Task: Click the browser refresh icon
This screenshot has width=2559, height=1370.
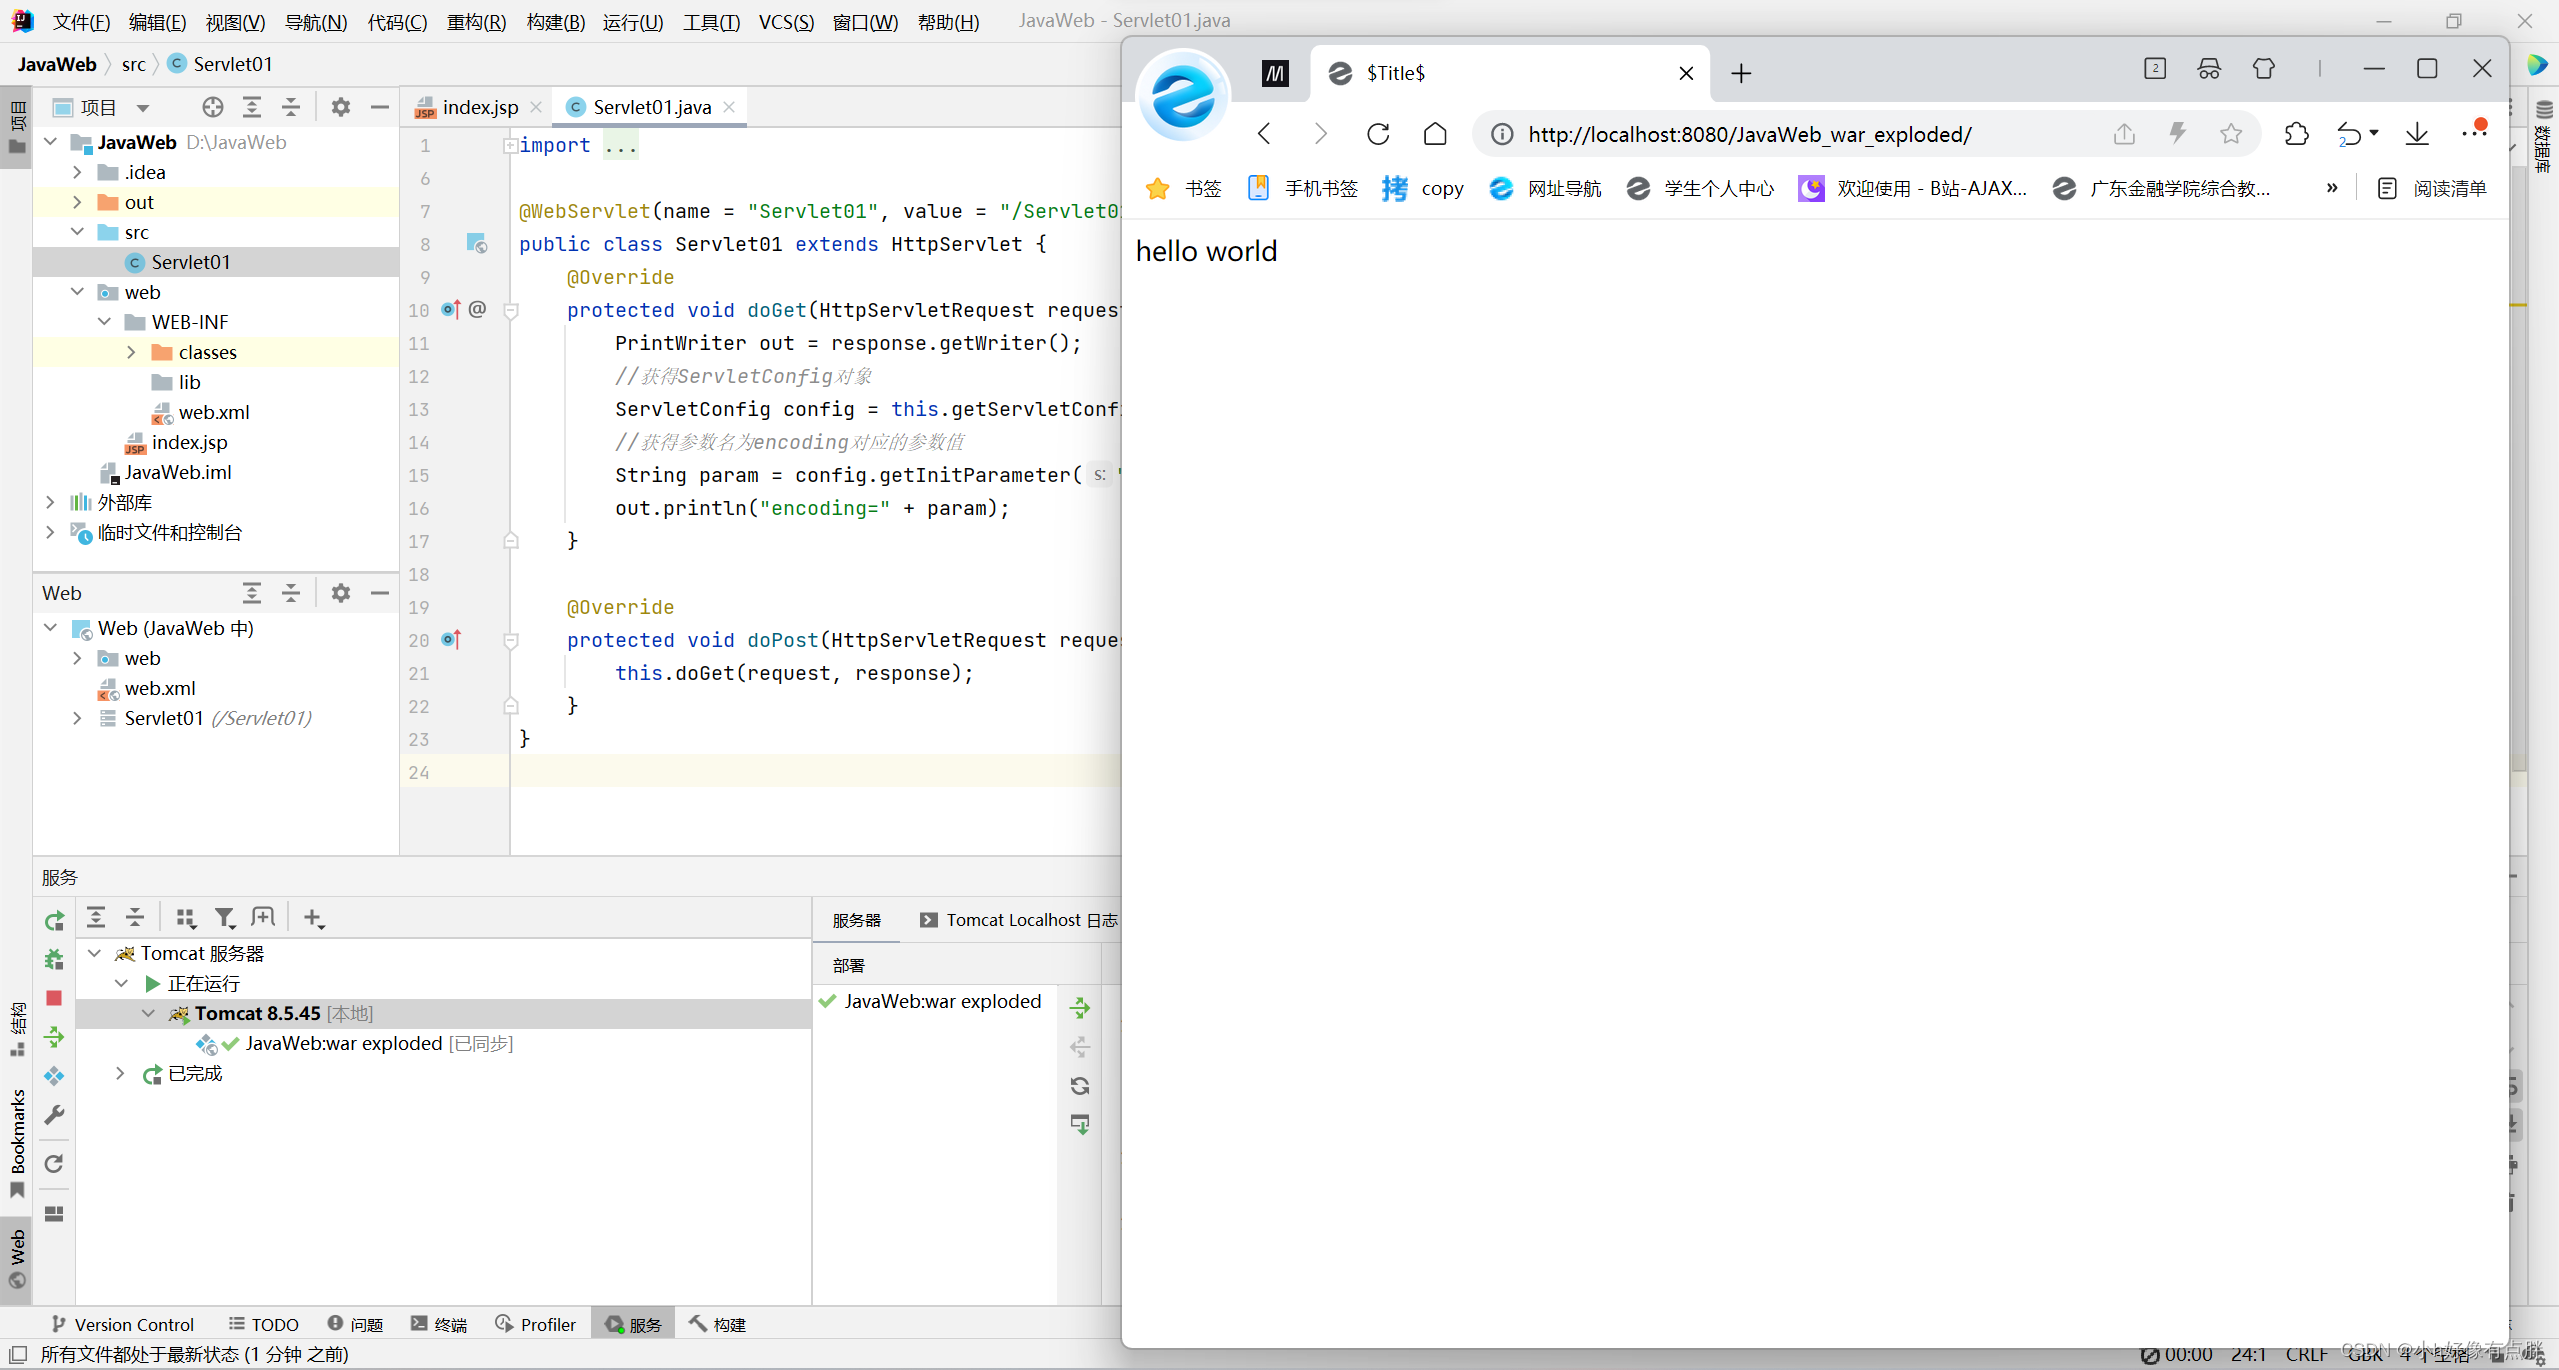Action: pos(1378,134)
